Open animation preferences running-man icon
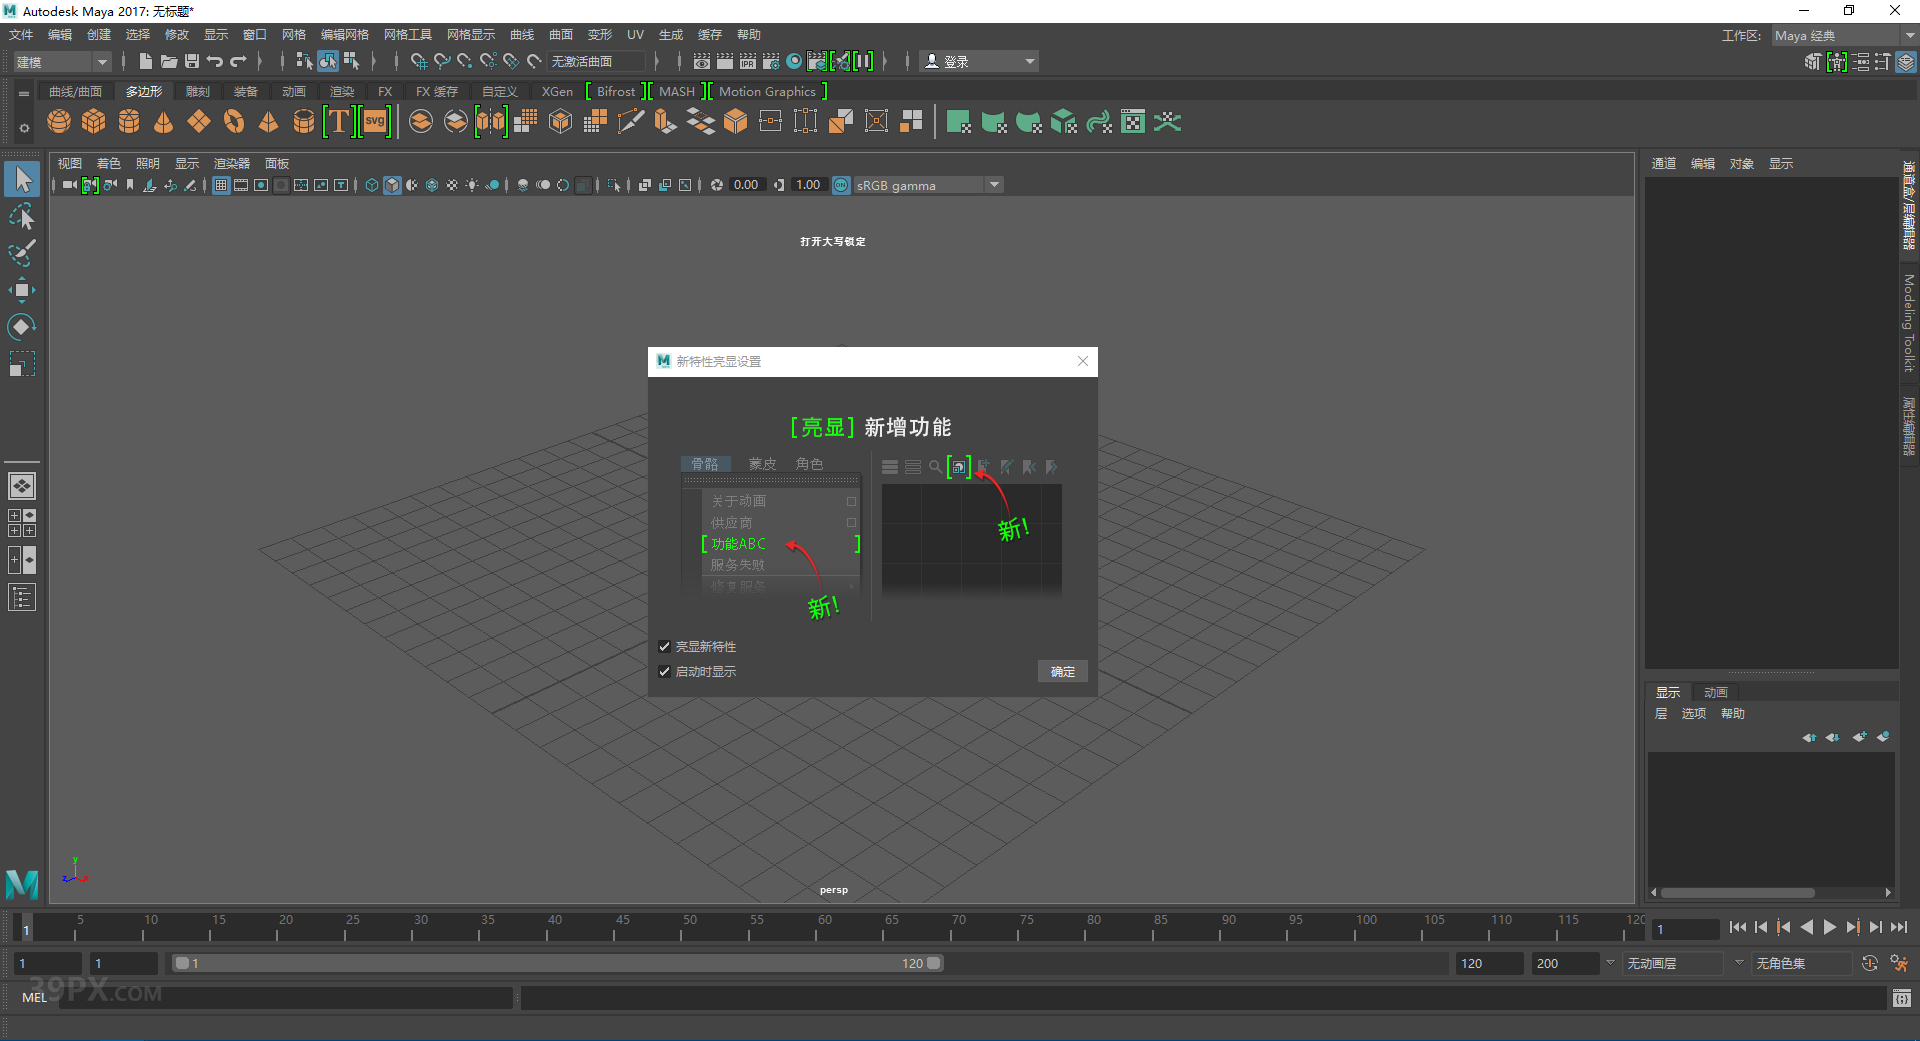The image size is (1920, 1041). (x=1899, y=963)
